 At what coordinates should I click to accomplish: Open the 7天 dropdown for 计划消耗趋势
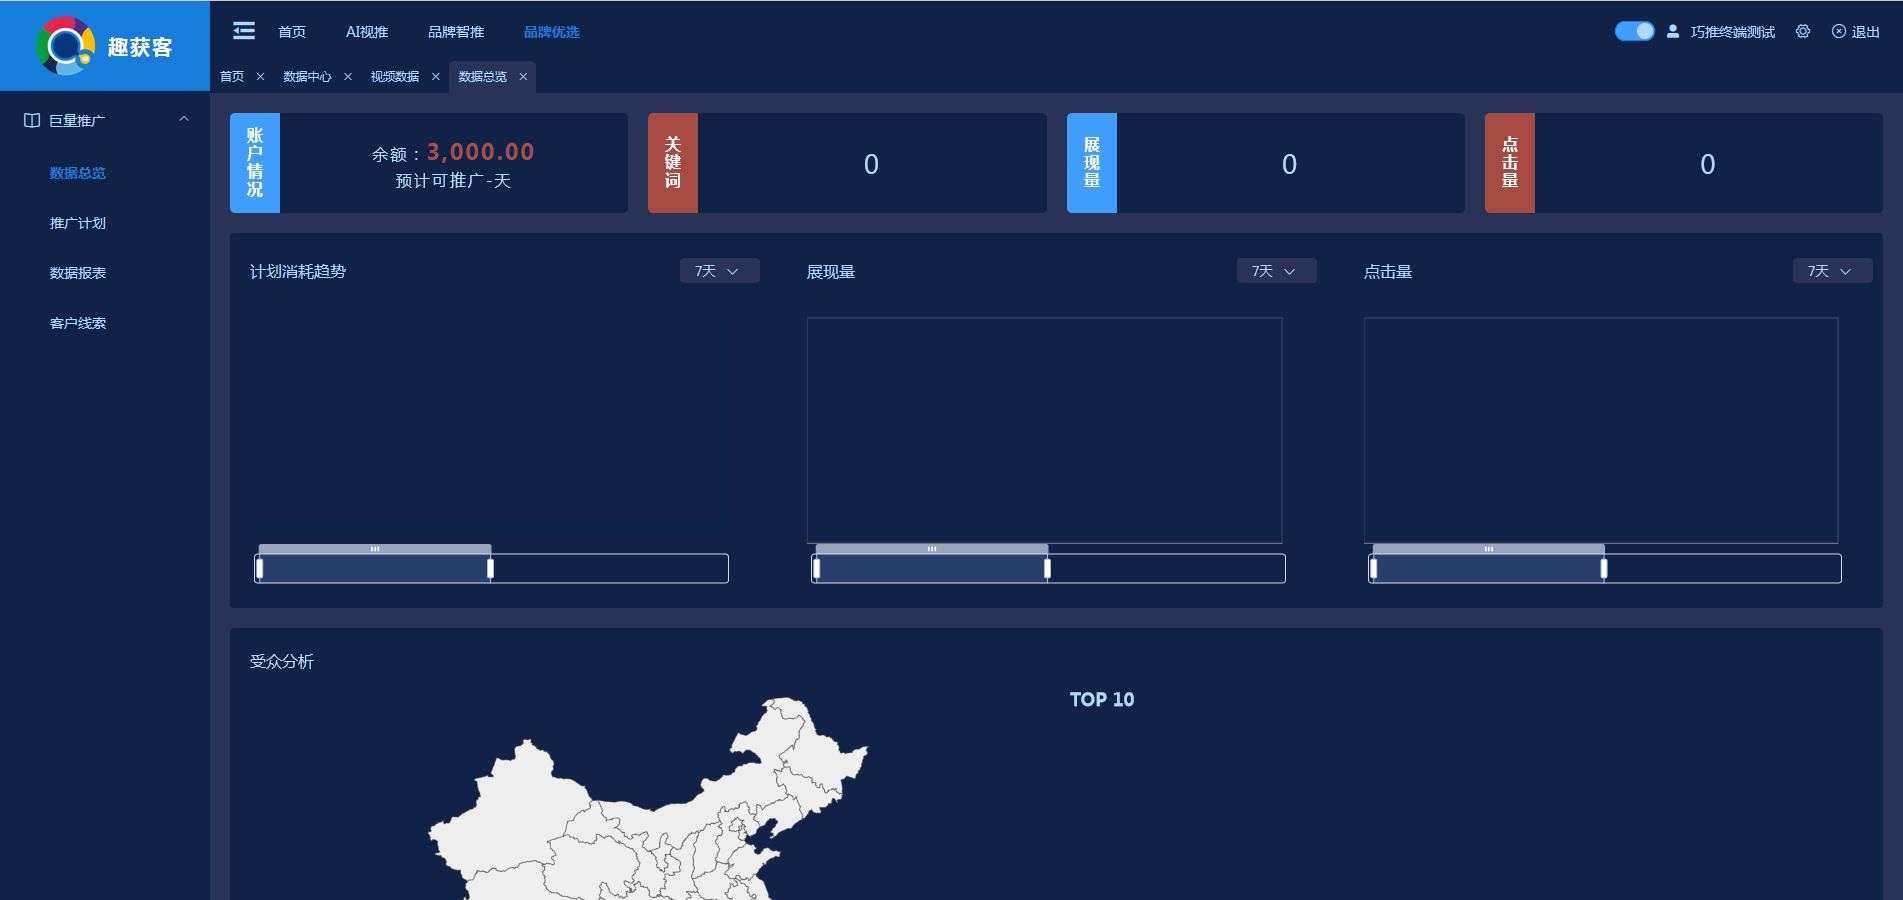(719, 271)
